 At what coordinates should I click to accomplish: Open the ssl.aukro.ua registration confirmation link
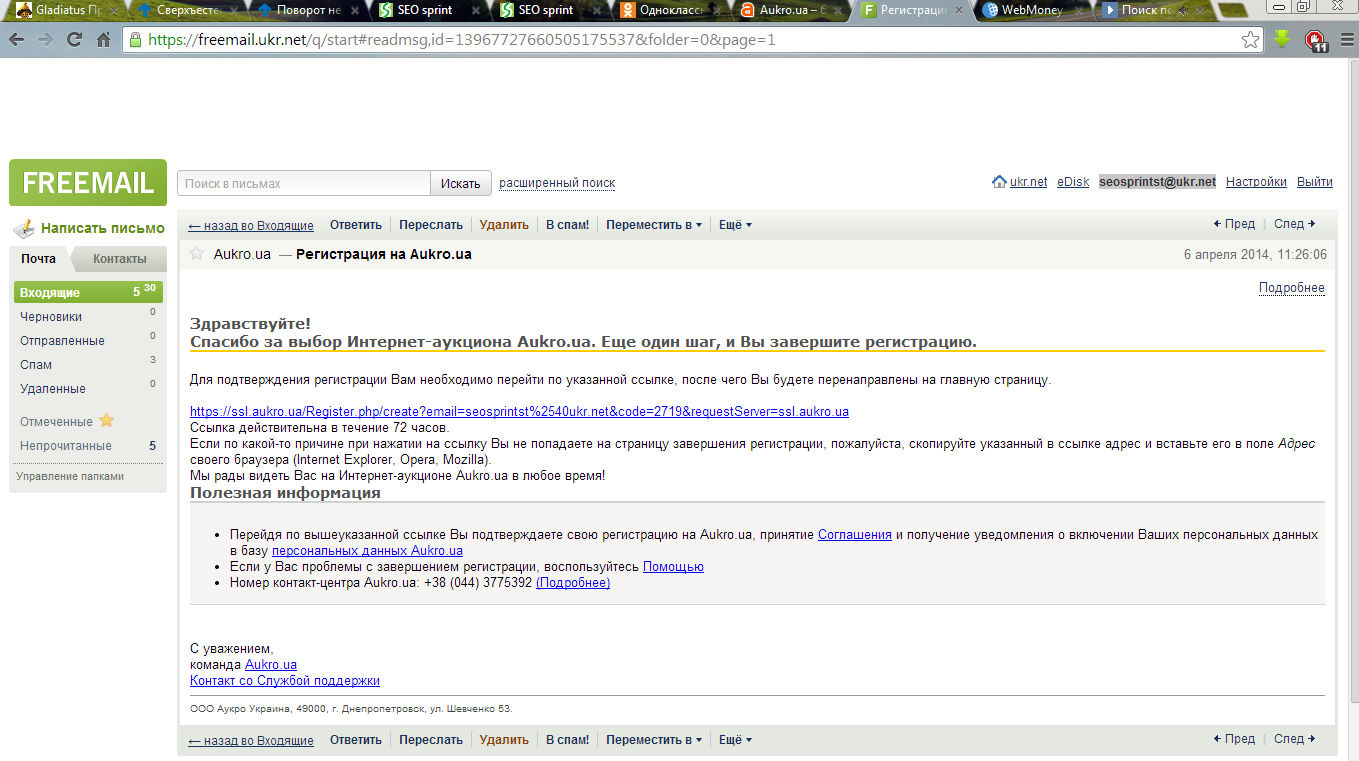tap(519, 411)
